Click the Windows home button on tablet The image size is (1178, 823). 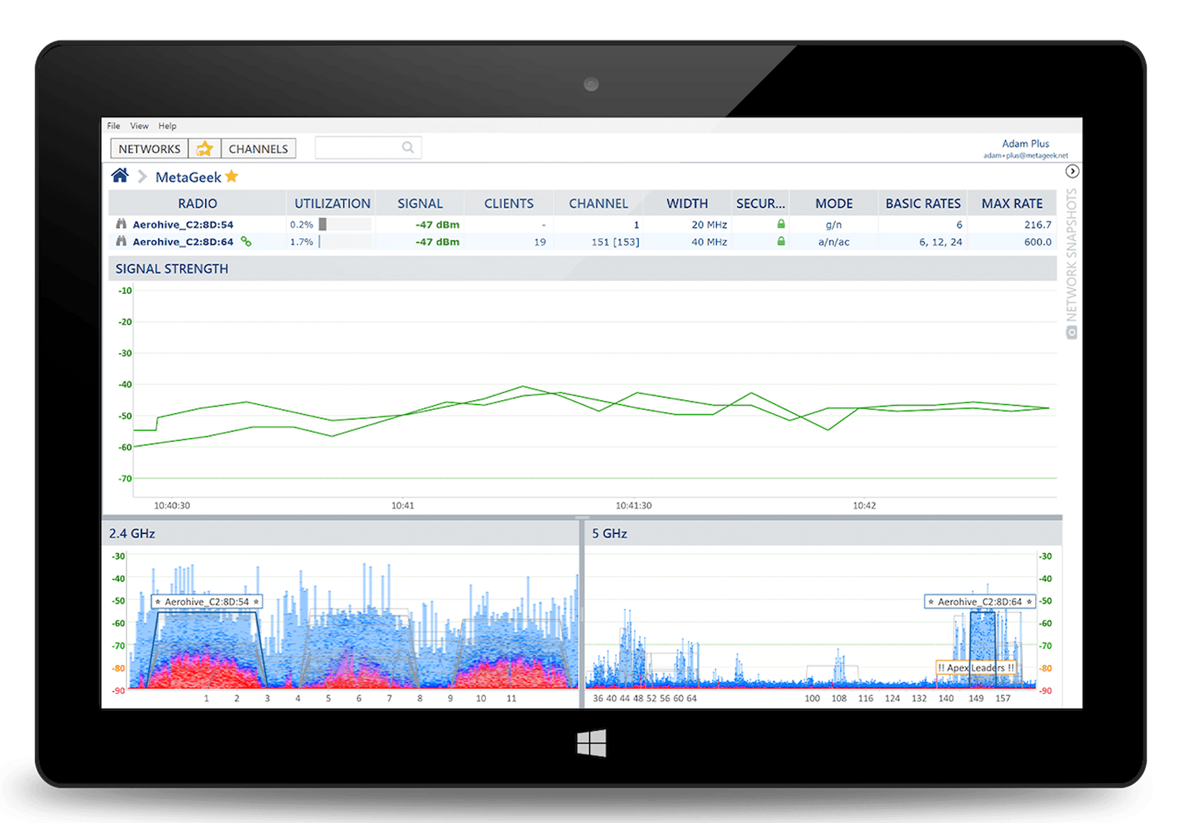click(591, 743)
